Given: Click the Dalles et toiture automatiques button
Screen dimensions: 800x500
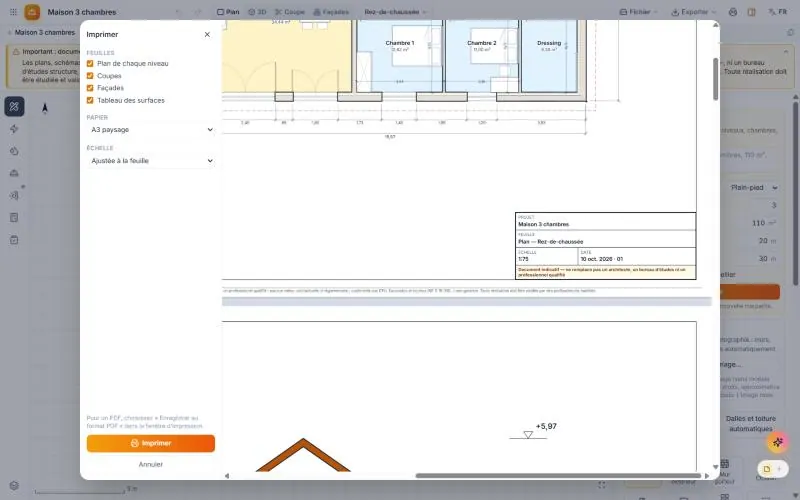Looking at the screenshot, I should (x=751, y=423).
